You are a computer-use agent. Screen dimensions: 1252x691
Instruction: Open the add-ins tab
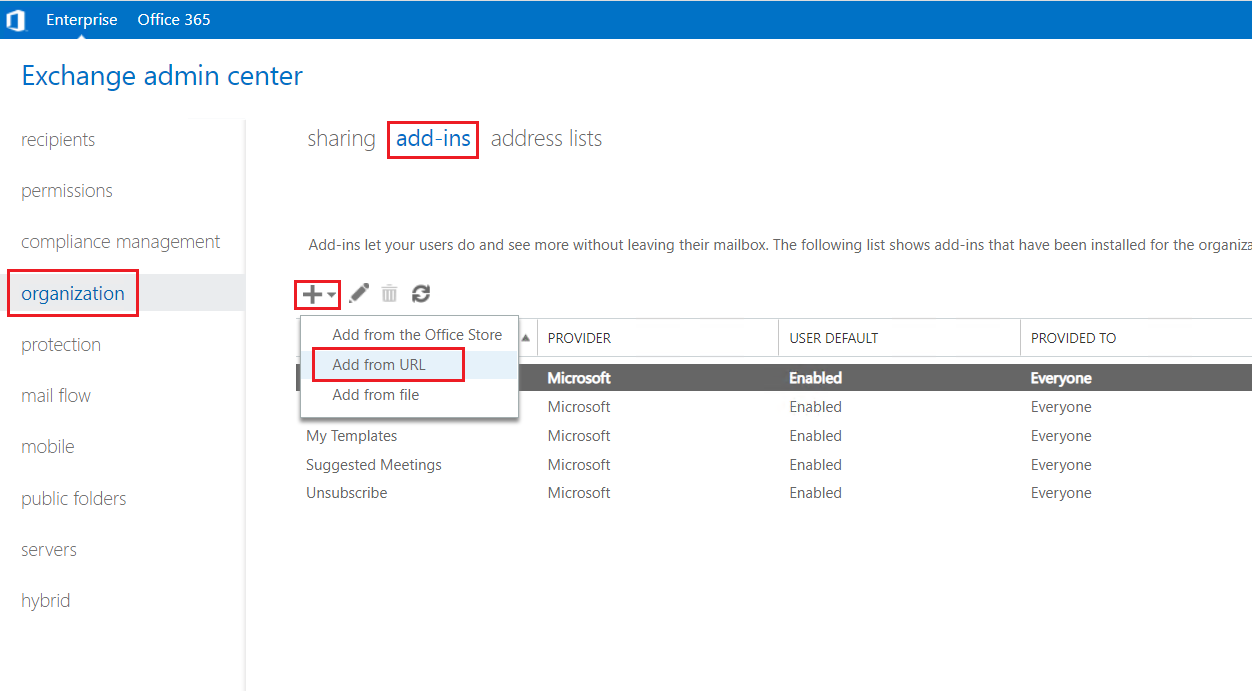tap(433, 139)
